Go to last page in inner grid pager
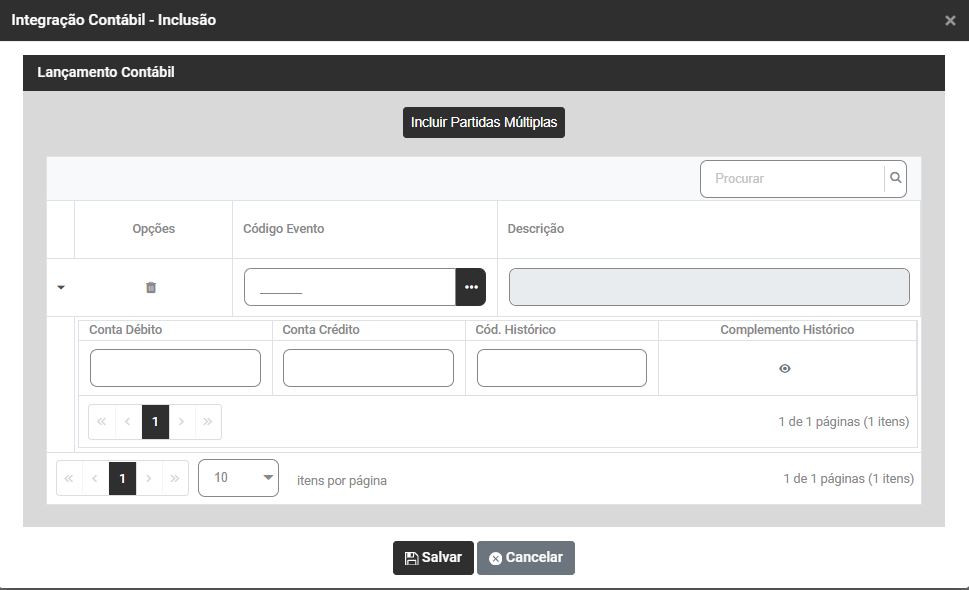 point(208,422)
